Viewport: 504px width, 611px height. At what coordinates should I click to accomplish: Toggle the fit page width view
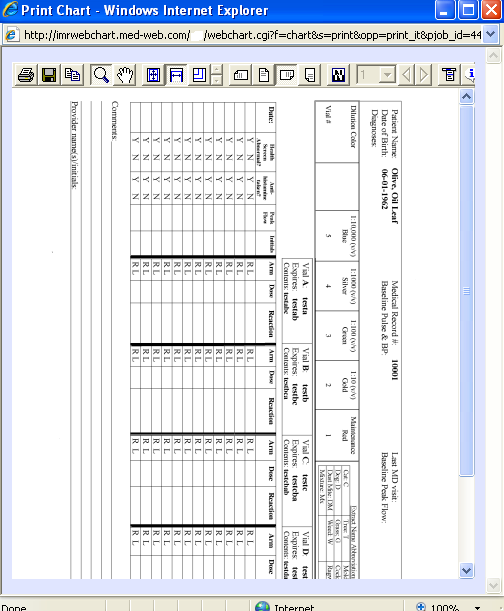(x=176, y=74)
